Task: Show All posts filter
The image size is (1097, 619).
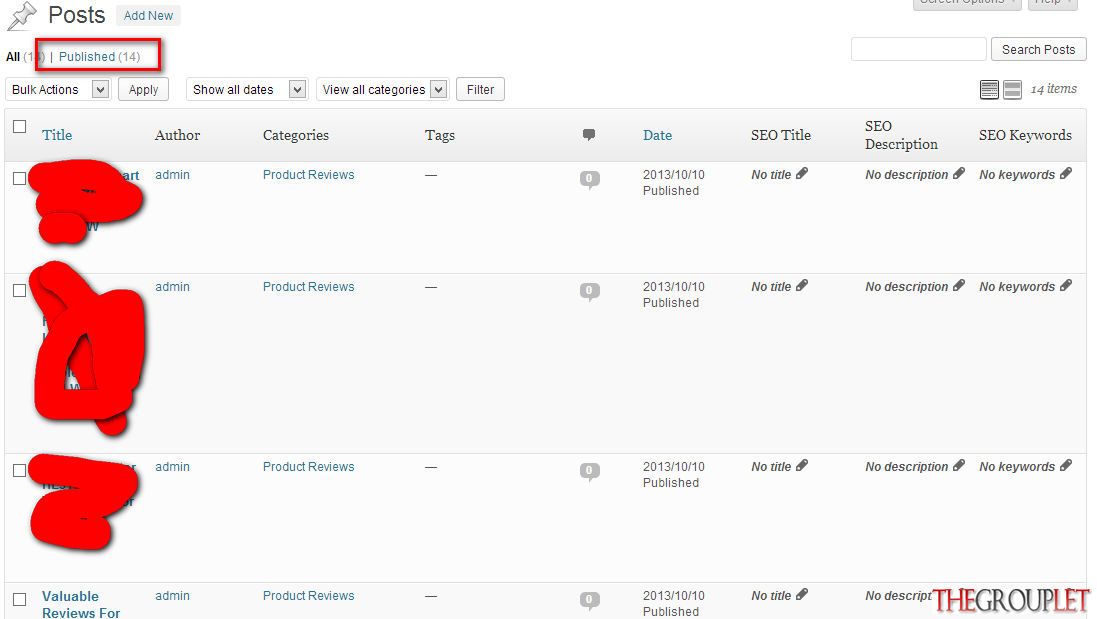Action: (x=13, y=57)
